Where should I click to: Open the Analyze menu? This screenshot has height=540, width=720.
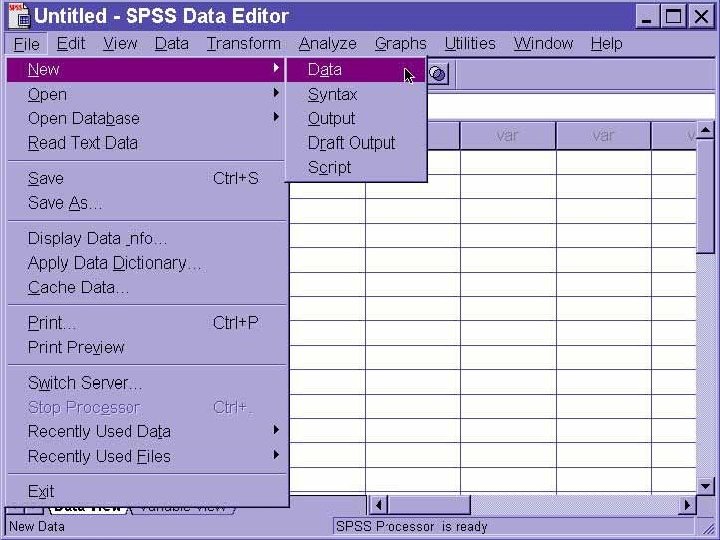[327, 44]
